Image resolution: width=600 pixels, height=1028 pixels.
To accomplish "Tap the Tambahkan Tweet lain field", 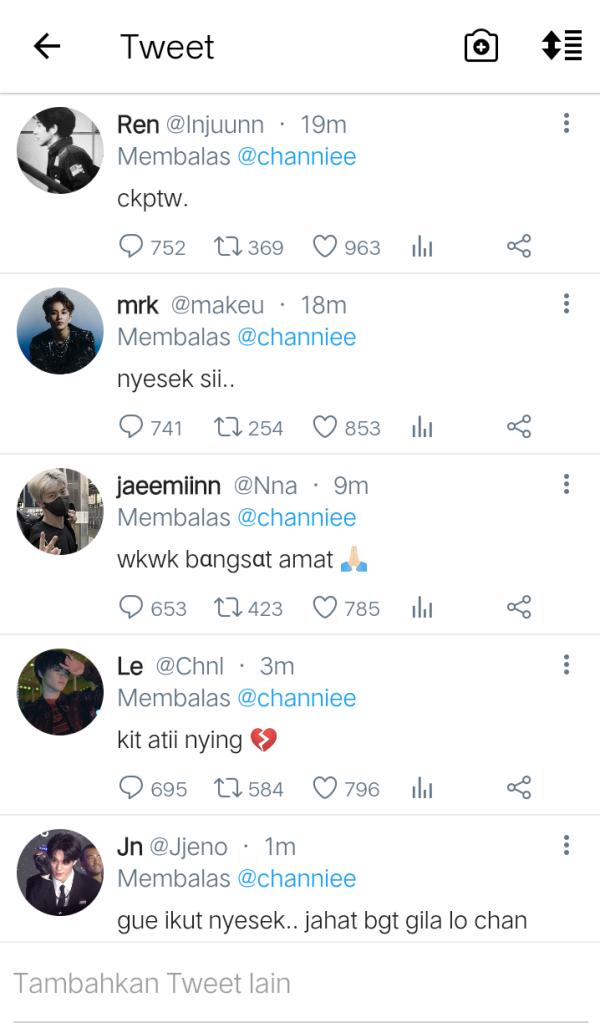I will [300, 983].
